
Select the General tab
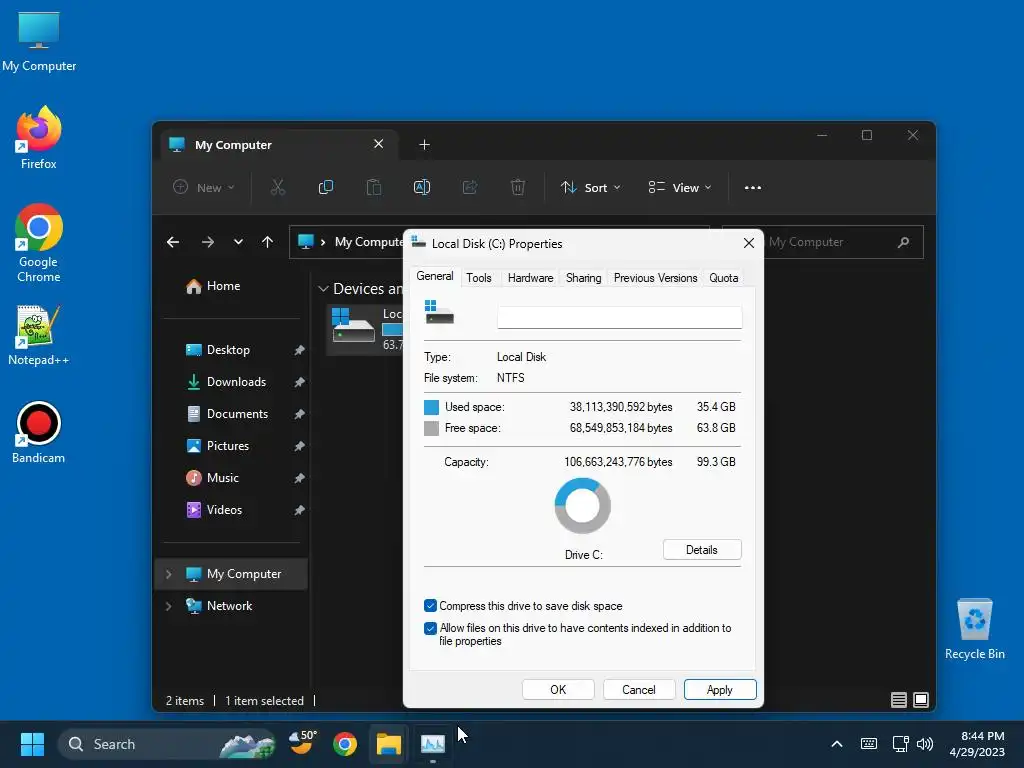click(x=435, y=276)
